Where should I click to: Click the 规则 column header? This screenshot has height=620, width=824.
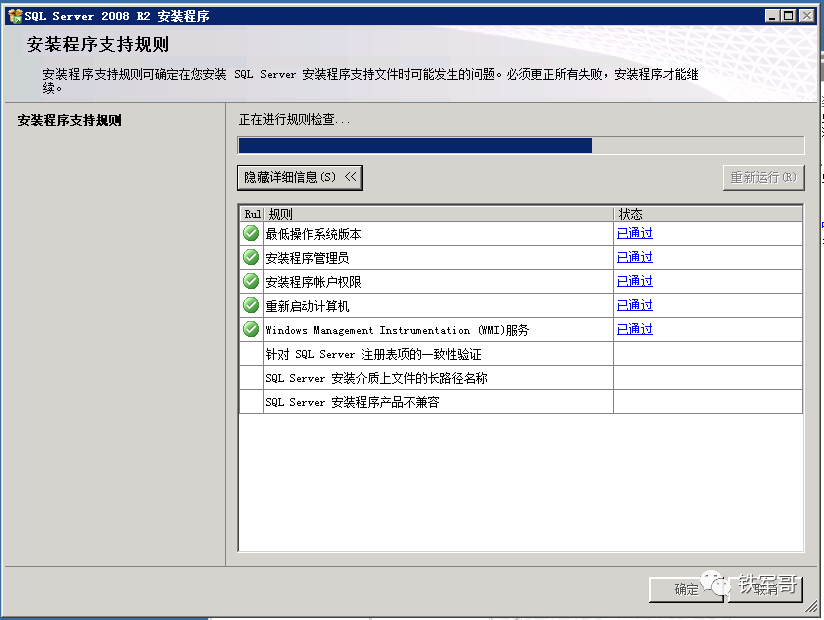click(438, 214)
